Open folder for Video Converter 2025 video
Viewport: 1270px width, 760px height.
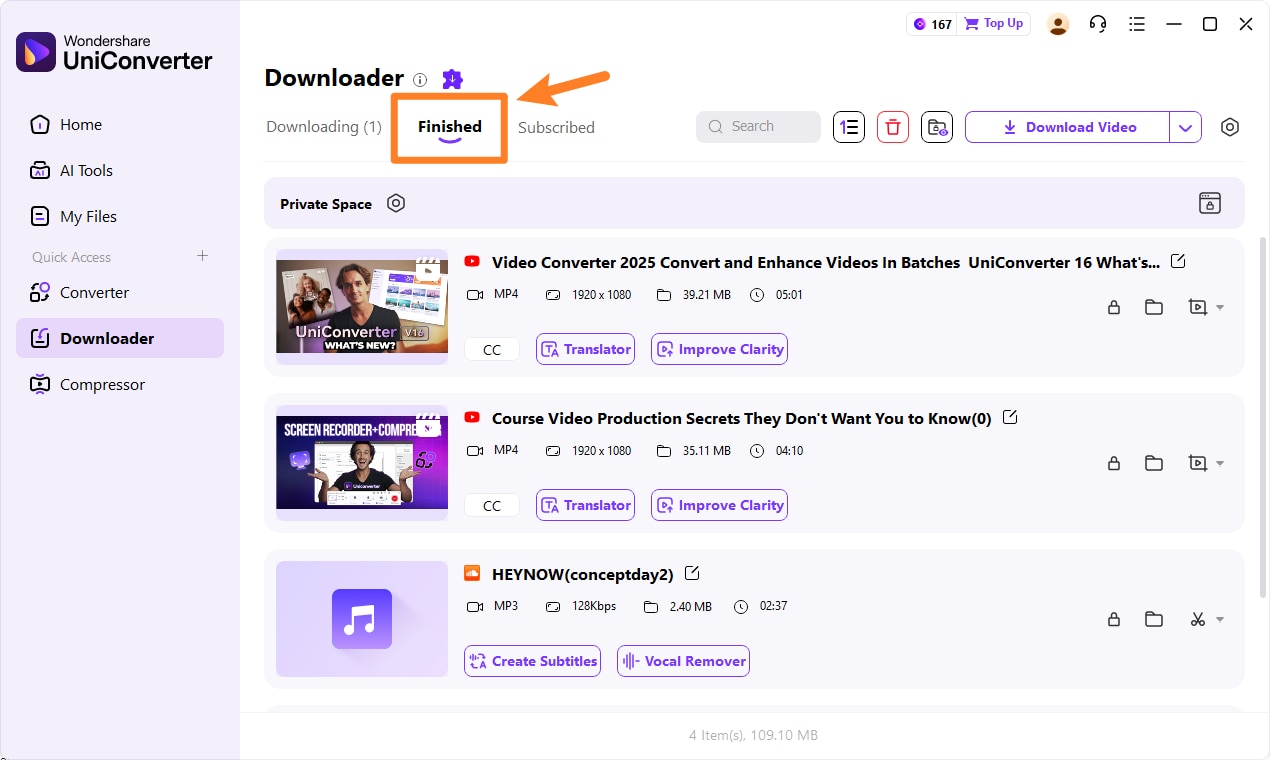[x=1154, y=307]
